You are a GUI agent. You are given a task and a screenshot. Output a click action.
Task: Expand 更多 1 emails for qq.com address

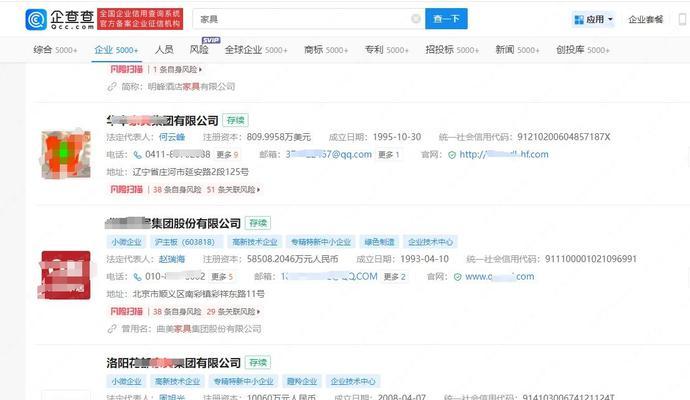pyautogui.click(x=389, y=155)
